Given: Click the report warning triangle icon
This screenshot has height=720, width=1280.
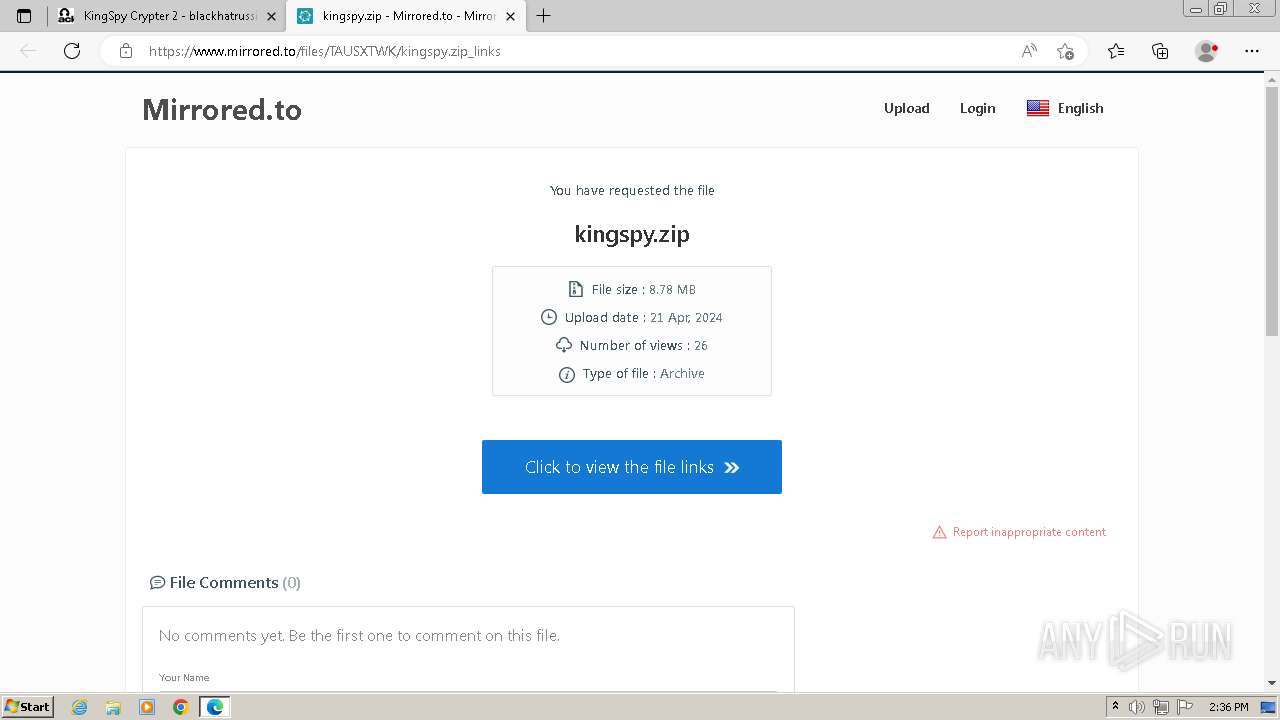Looking at the screenshot, I should tap(939, 532).
